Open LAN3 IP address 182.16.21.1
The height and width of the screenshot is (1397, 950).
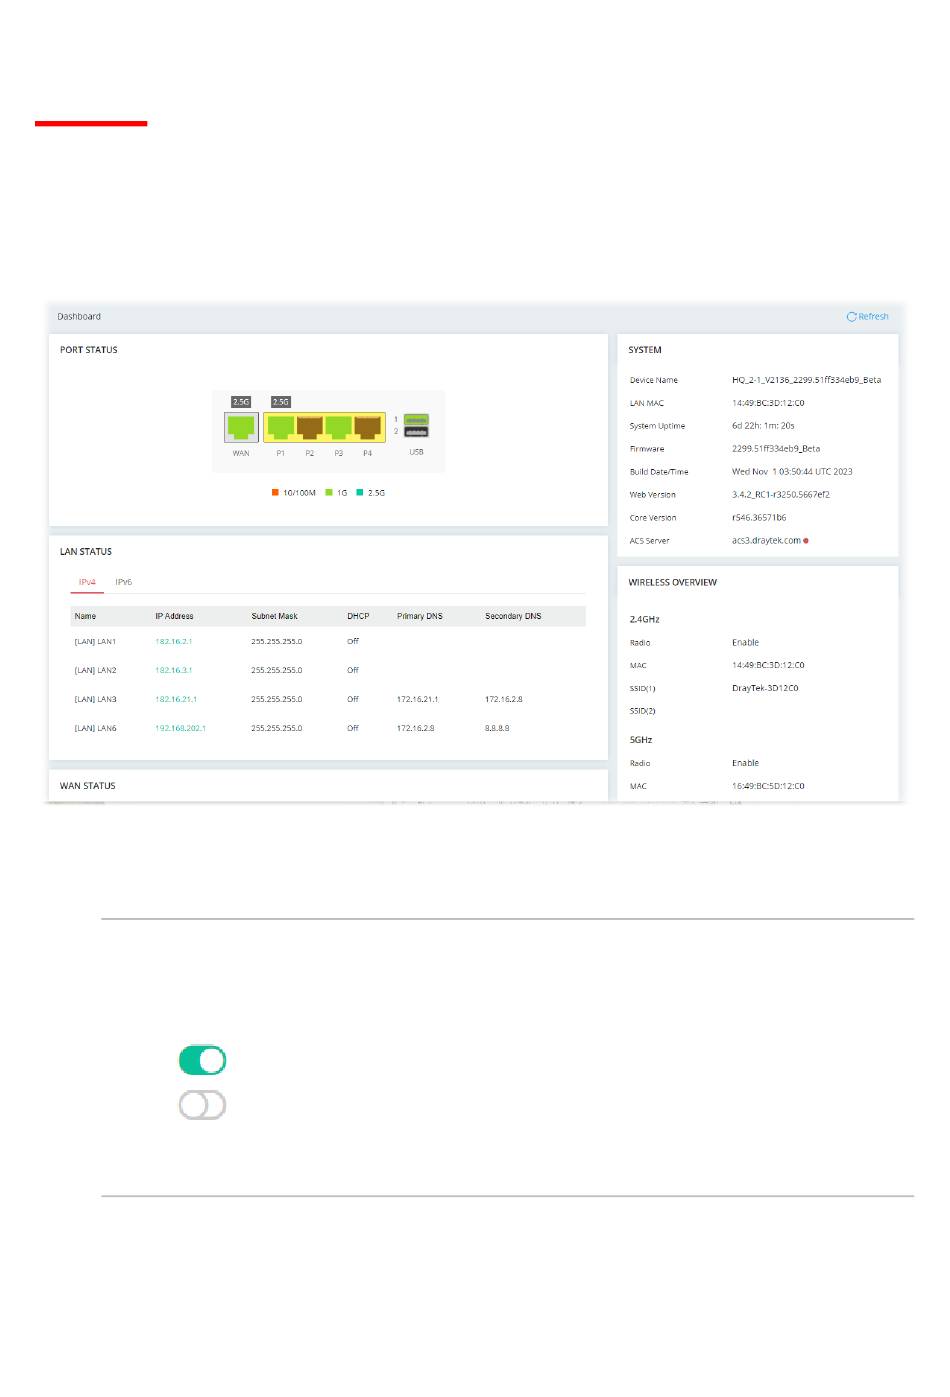coord(176,700)
